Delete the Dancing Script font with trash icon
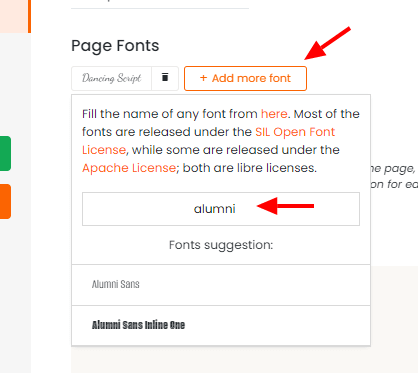 (x=165, y=78)
